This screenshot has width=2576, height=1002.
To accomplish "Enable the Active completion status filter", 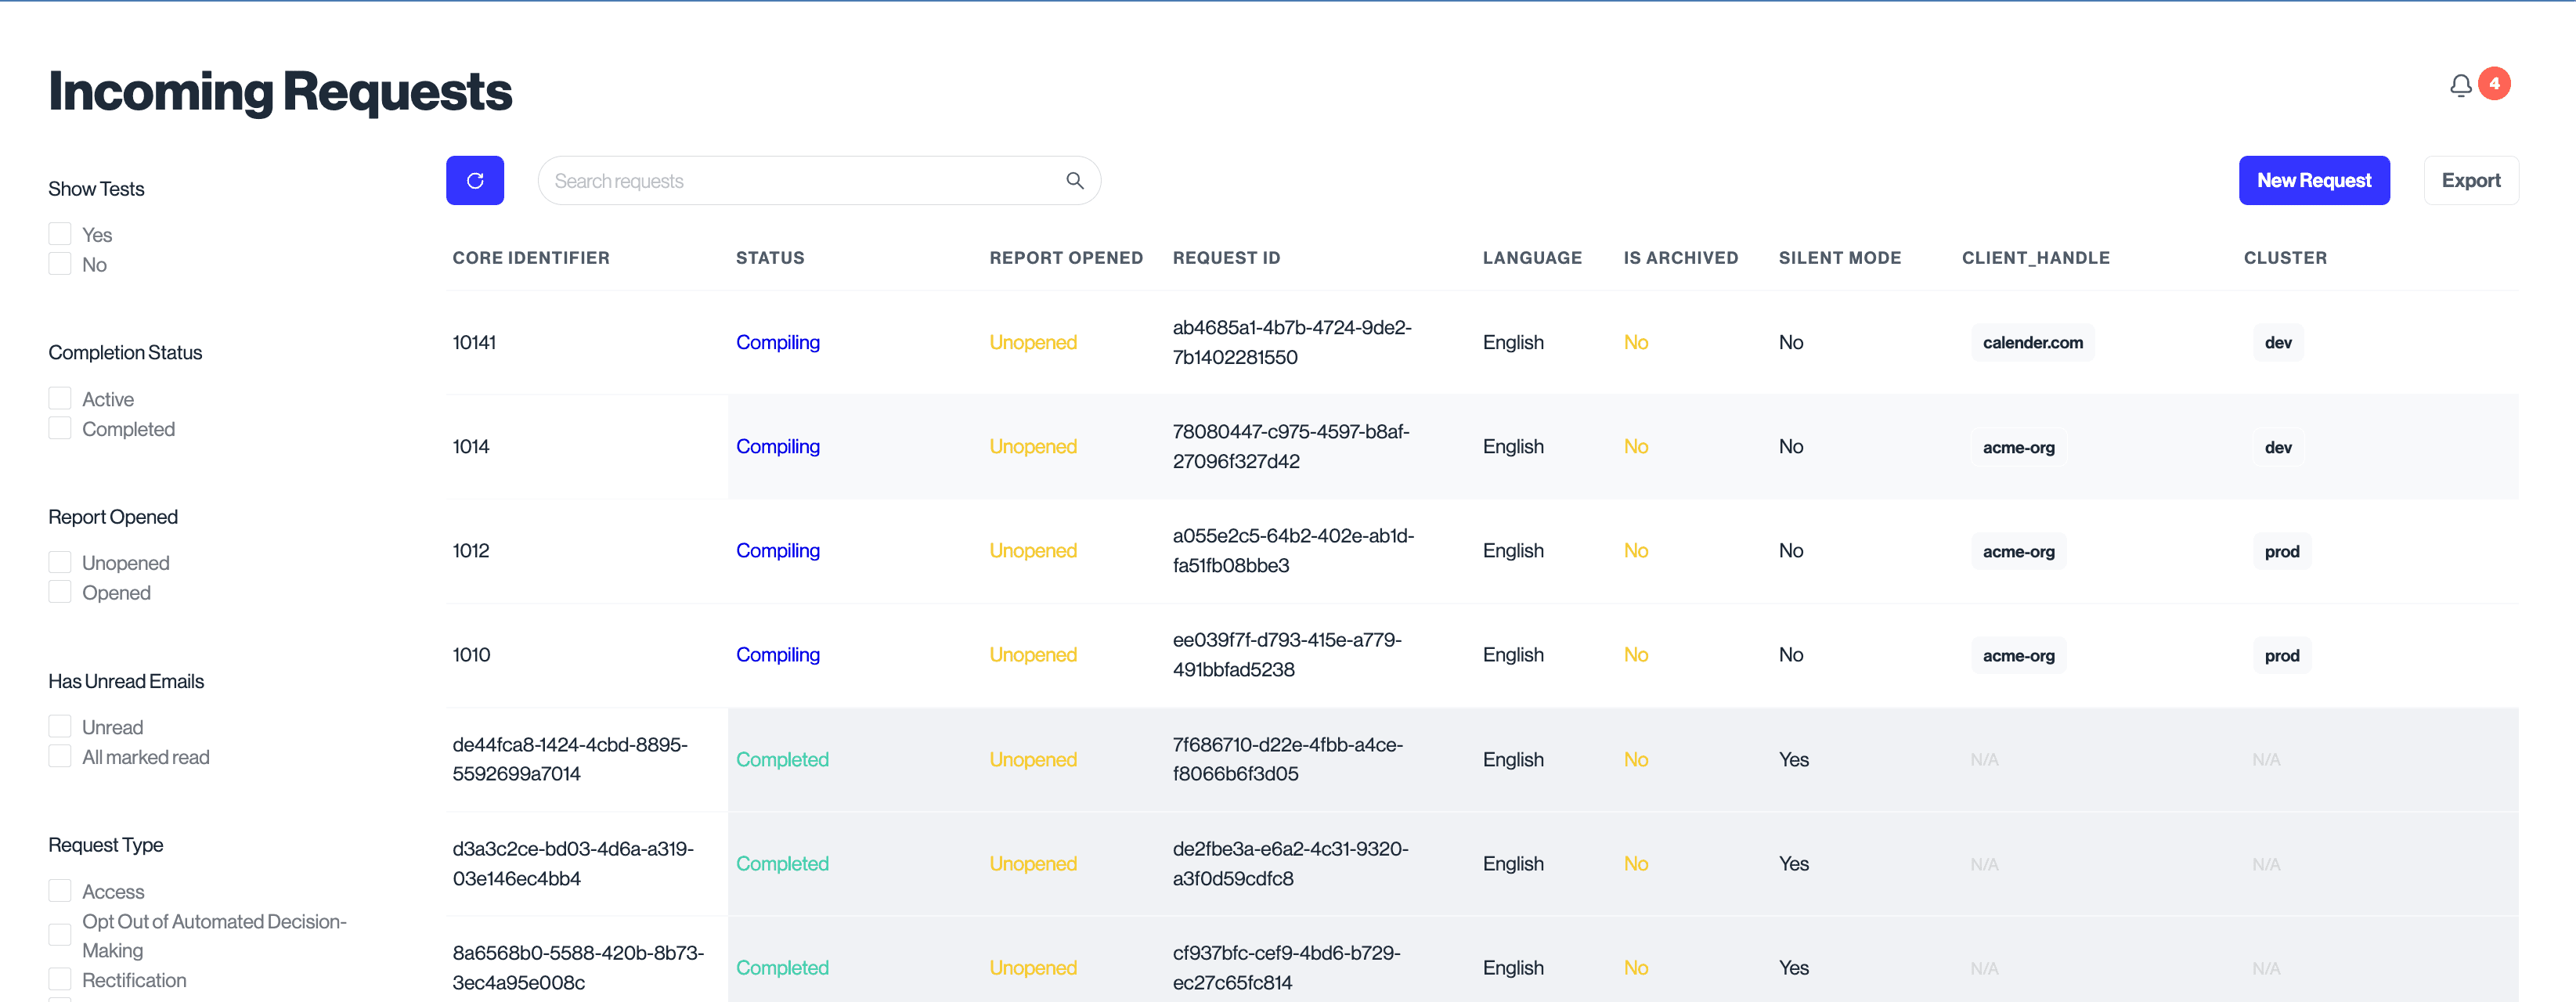I will tap(60, 399).
